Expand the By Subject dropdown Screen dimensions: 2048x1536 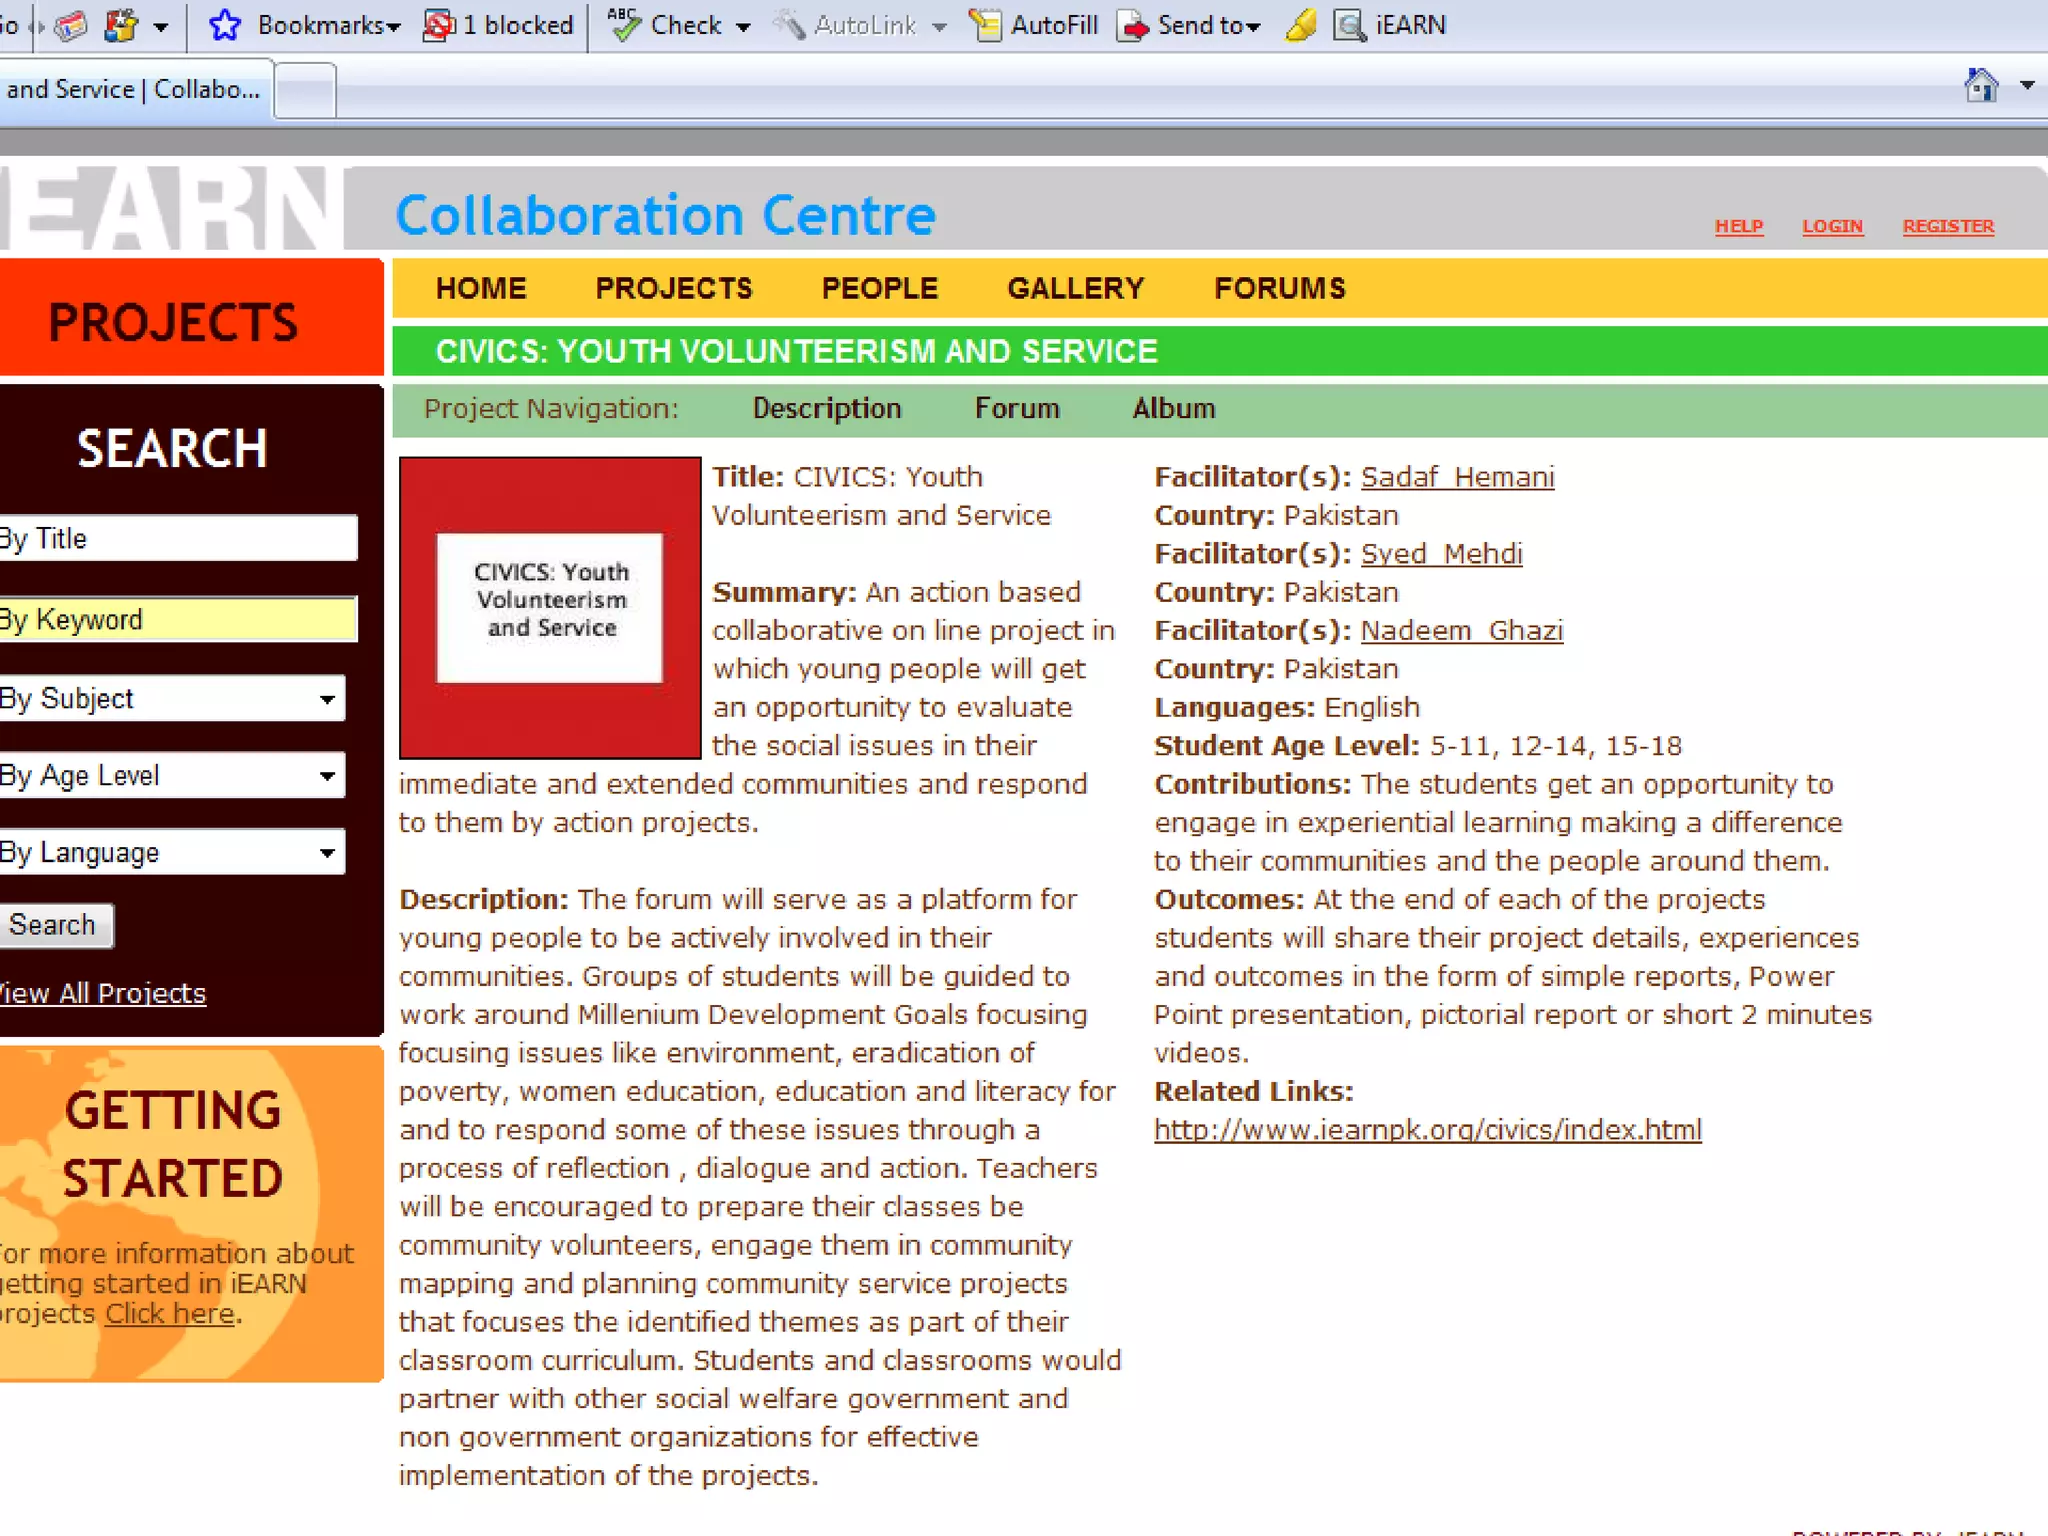[x=326, y=699]
